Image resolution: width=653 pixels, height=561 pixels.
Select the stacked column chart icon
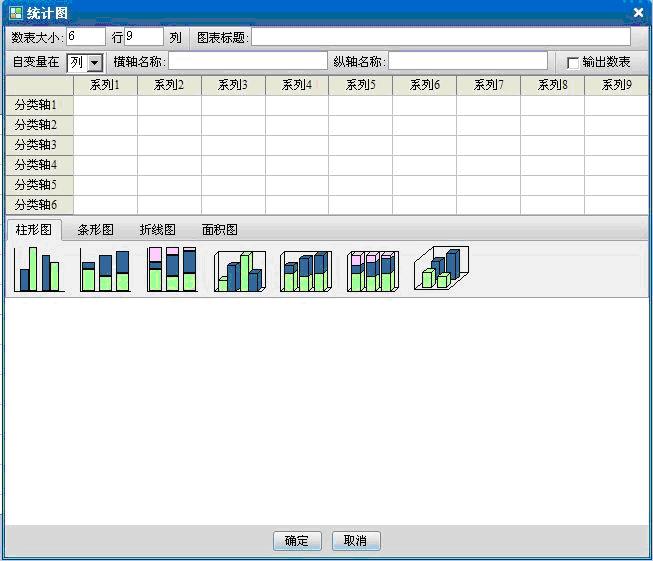pos(105,270)
